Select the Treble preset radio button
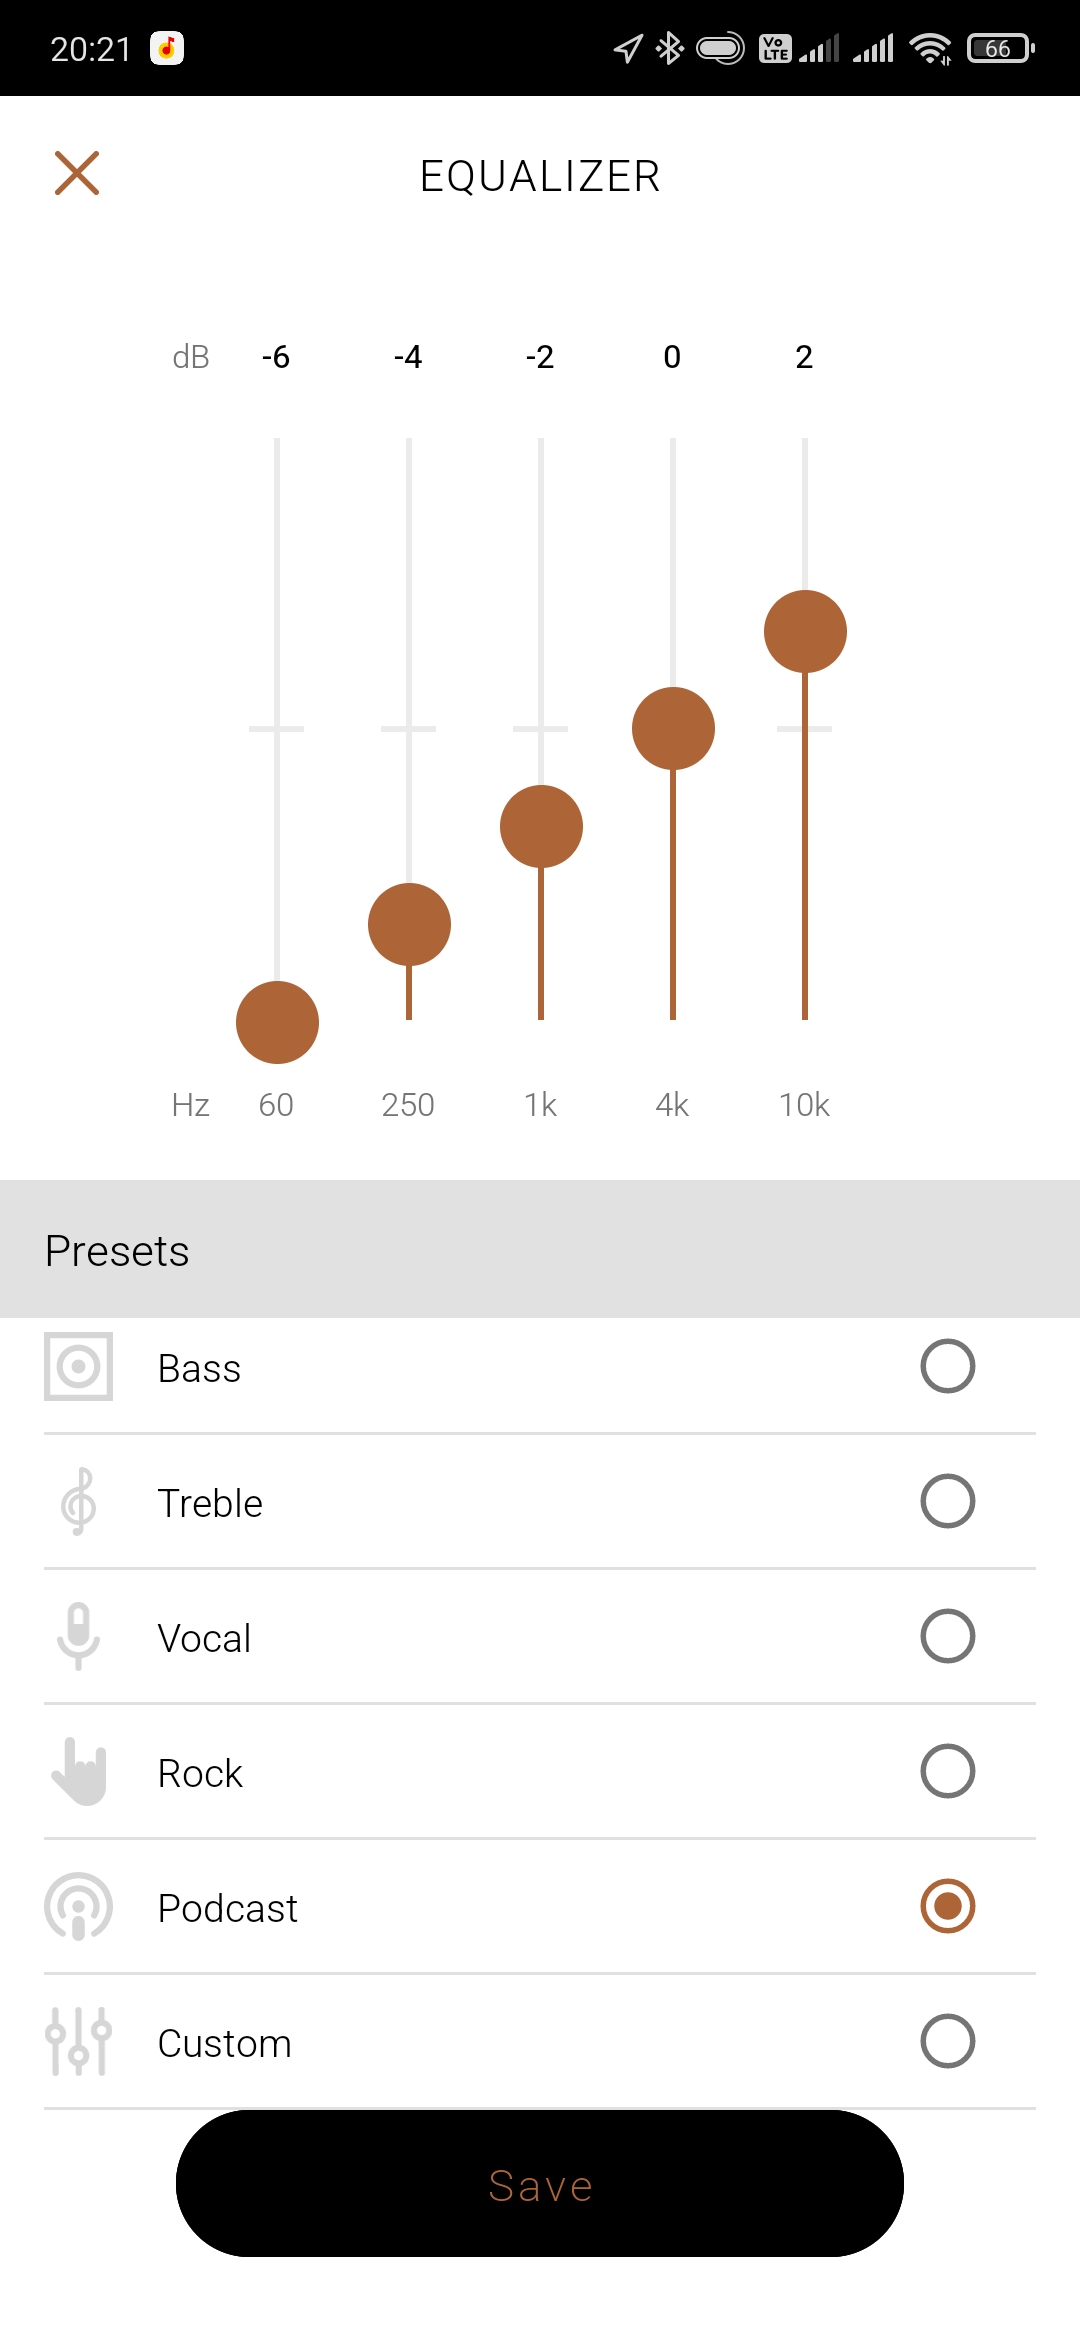This screenshot has width=1080, height=2340. coord(947,1502)
